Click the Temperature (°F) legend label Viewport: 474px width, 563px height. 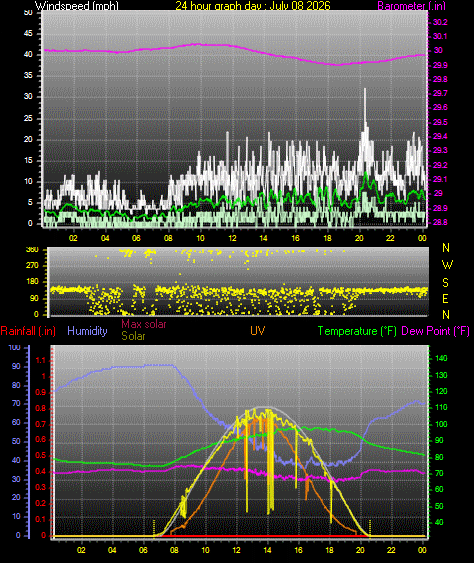[357, 331]
